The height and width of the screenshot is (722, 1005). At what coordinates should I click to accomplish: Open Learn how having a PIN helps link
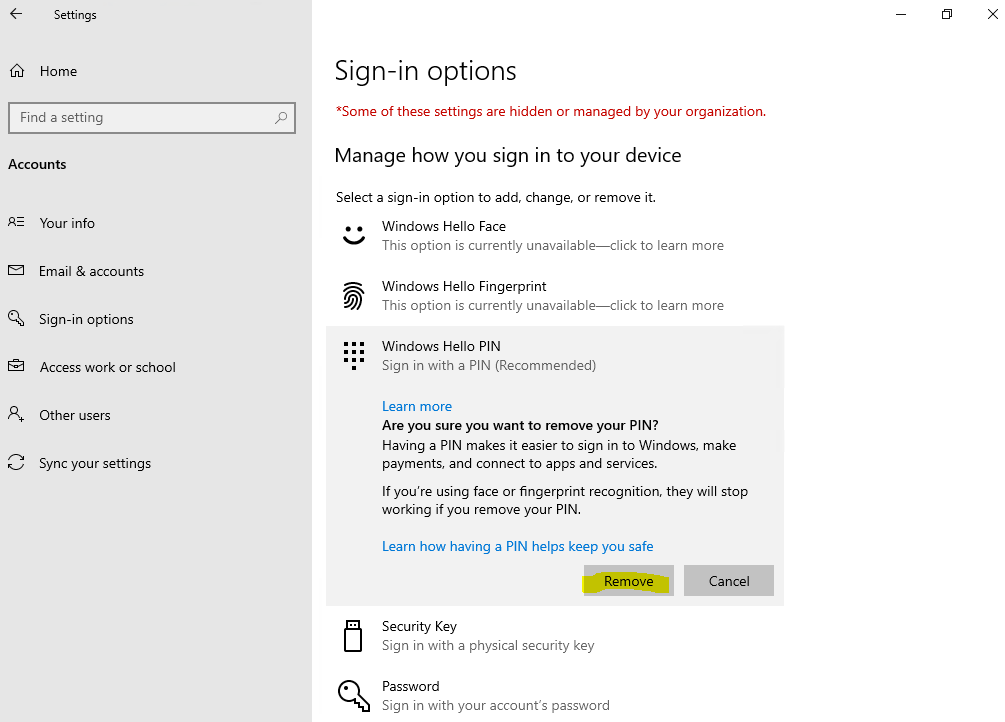pyautogui.click(x=517, y=546)
